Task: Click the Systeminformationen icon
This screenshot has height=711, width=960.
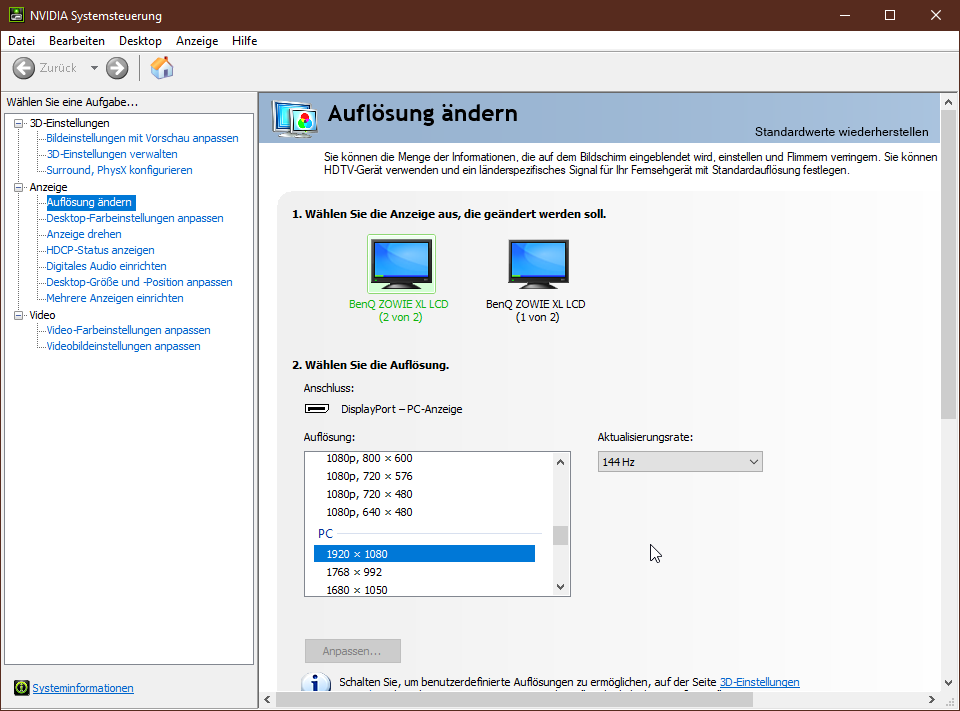Action: [21, 688]
